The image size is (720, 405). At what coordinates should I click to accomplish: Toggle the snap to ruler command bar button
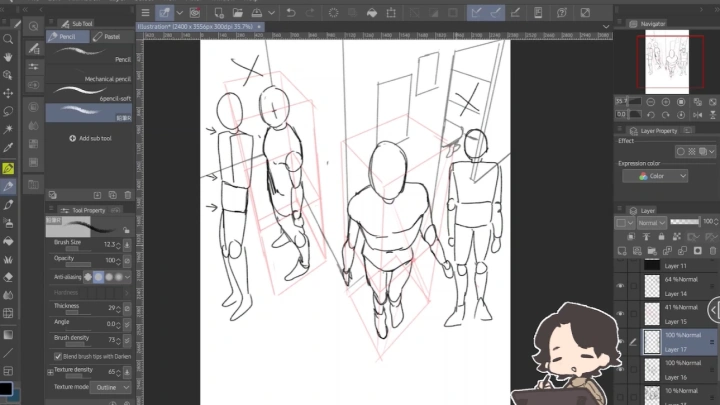pos(476,13)
